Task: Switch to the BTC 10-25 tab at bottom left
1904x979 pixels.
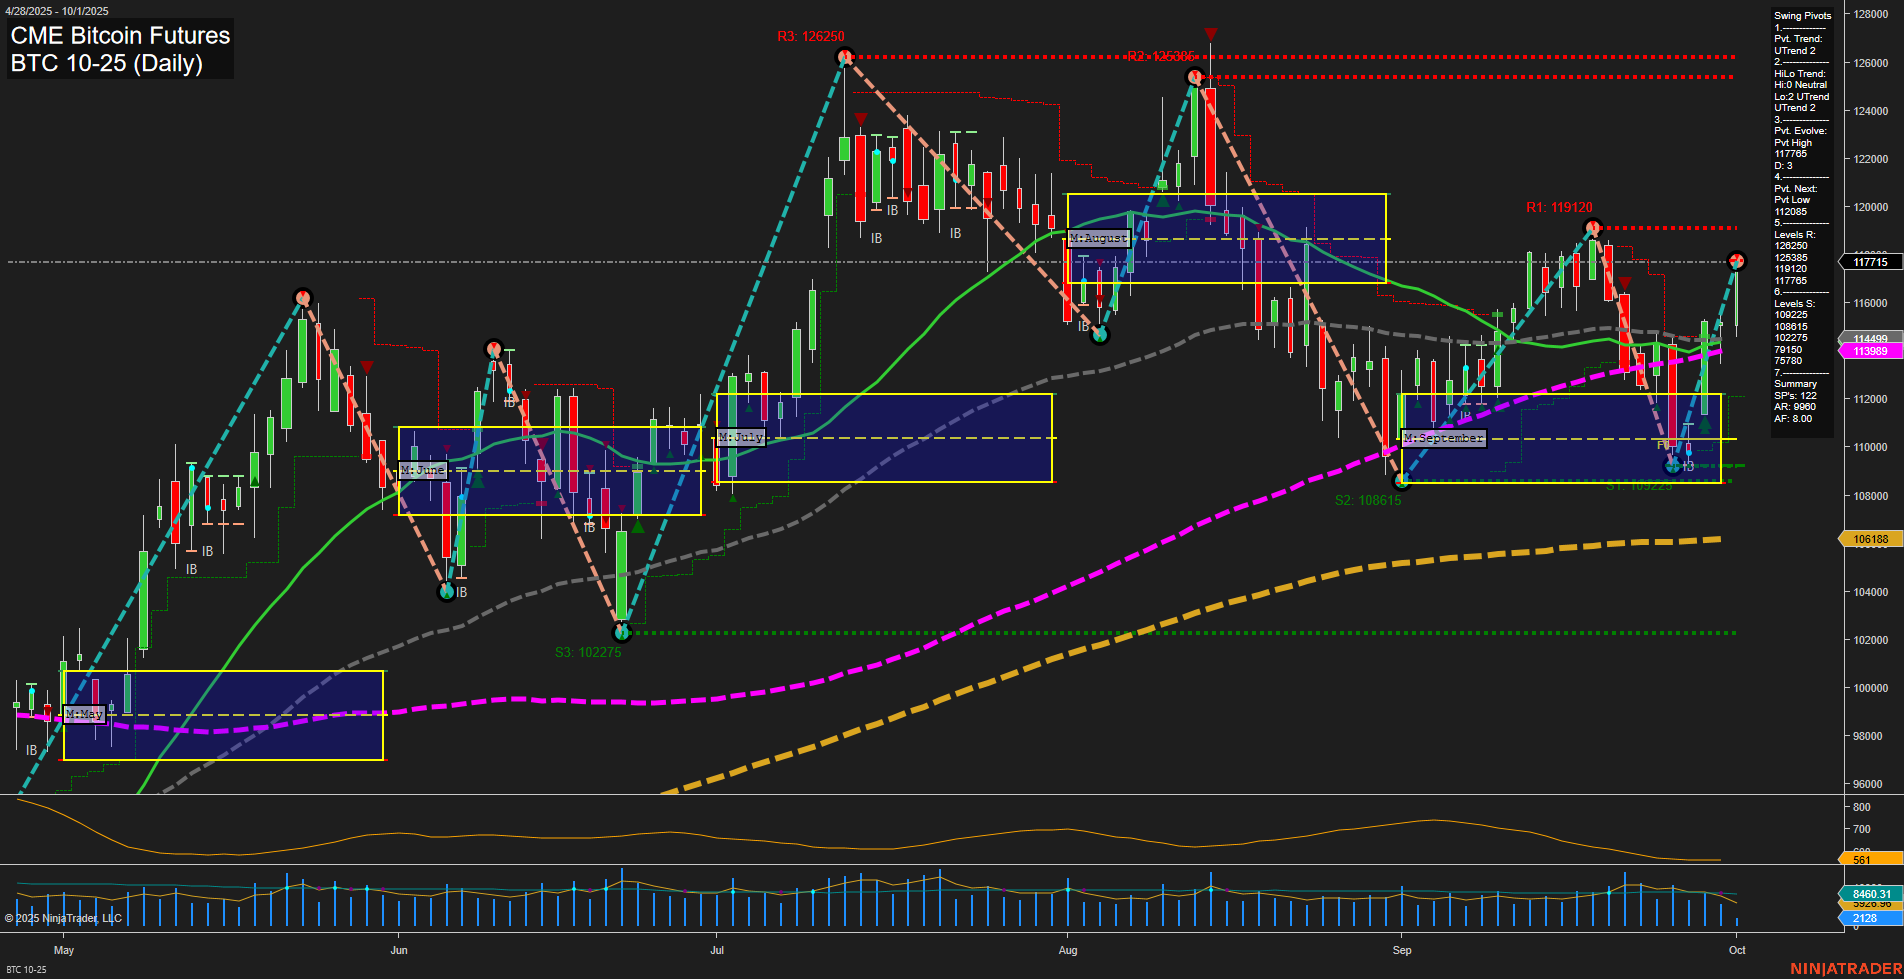Action: [25, 968]
